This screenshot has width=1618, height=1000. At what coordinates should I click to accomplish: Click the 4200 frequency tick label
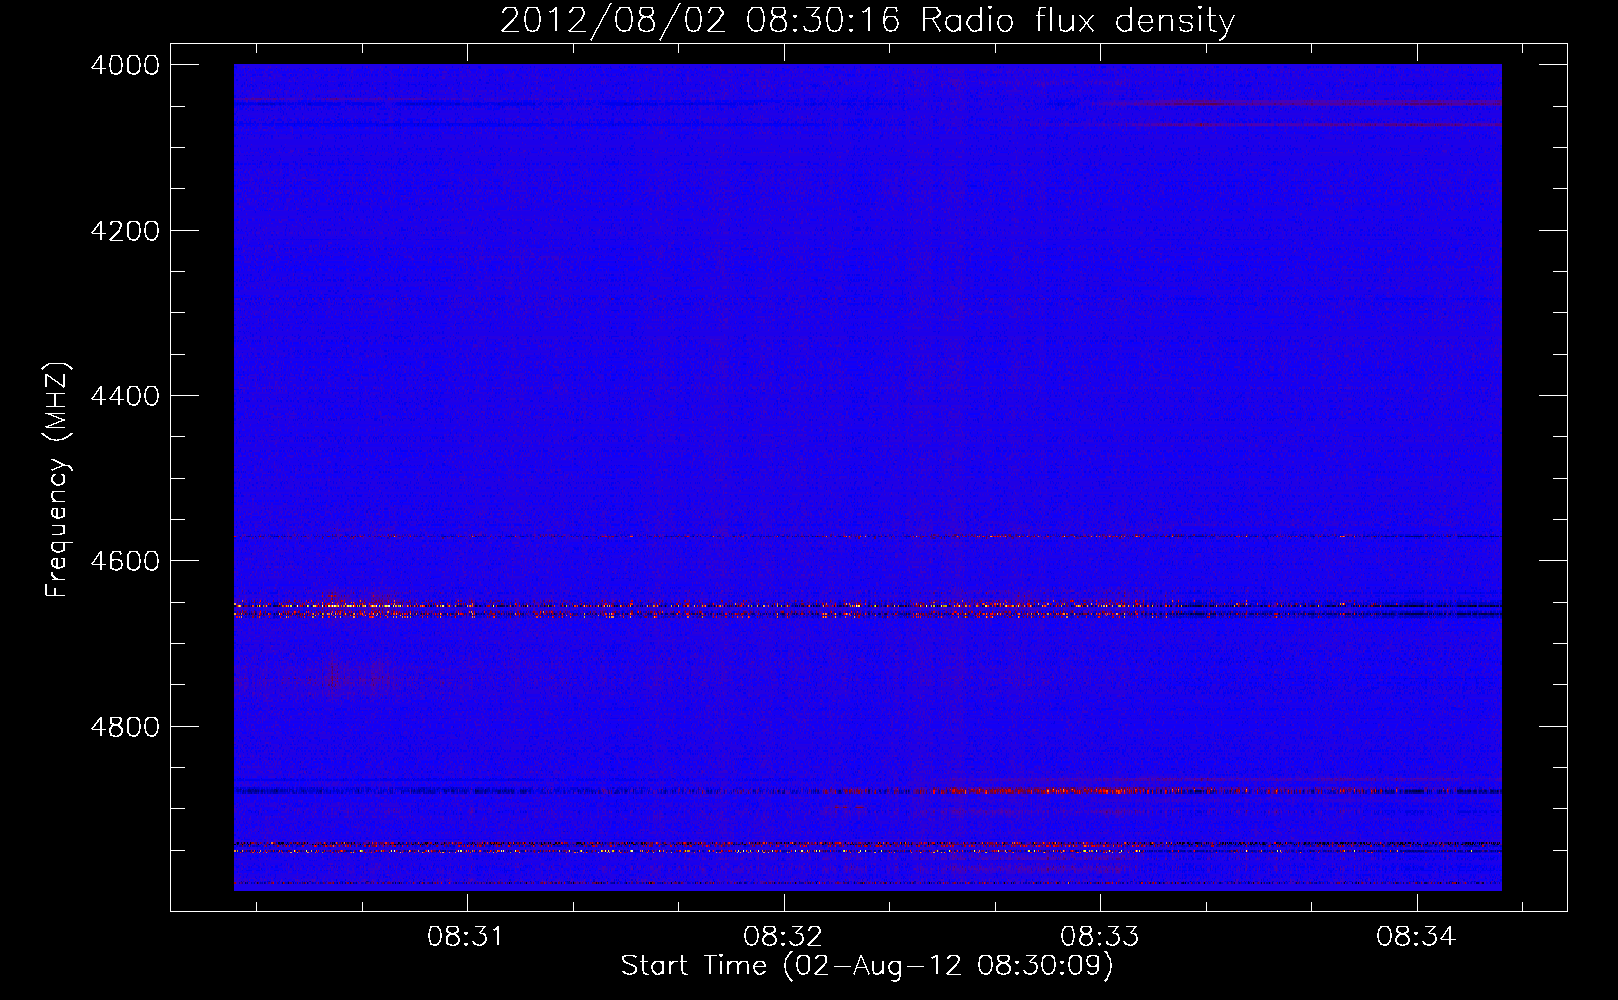point(125,231)
